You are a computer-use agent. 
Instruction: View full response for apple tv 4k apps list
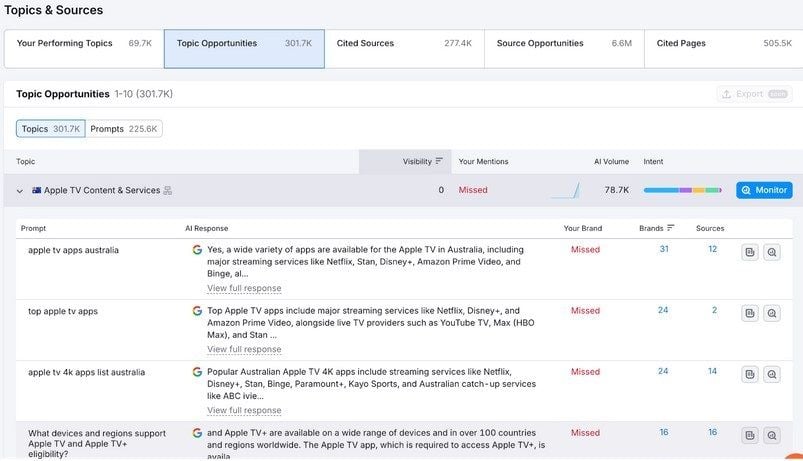click(244, 410)
